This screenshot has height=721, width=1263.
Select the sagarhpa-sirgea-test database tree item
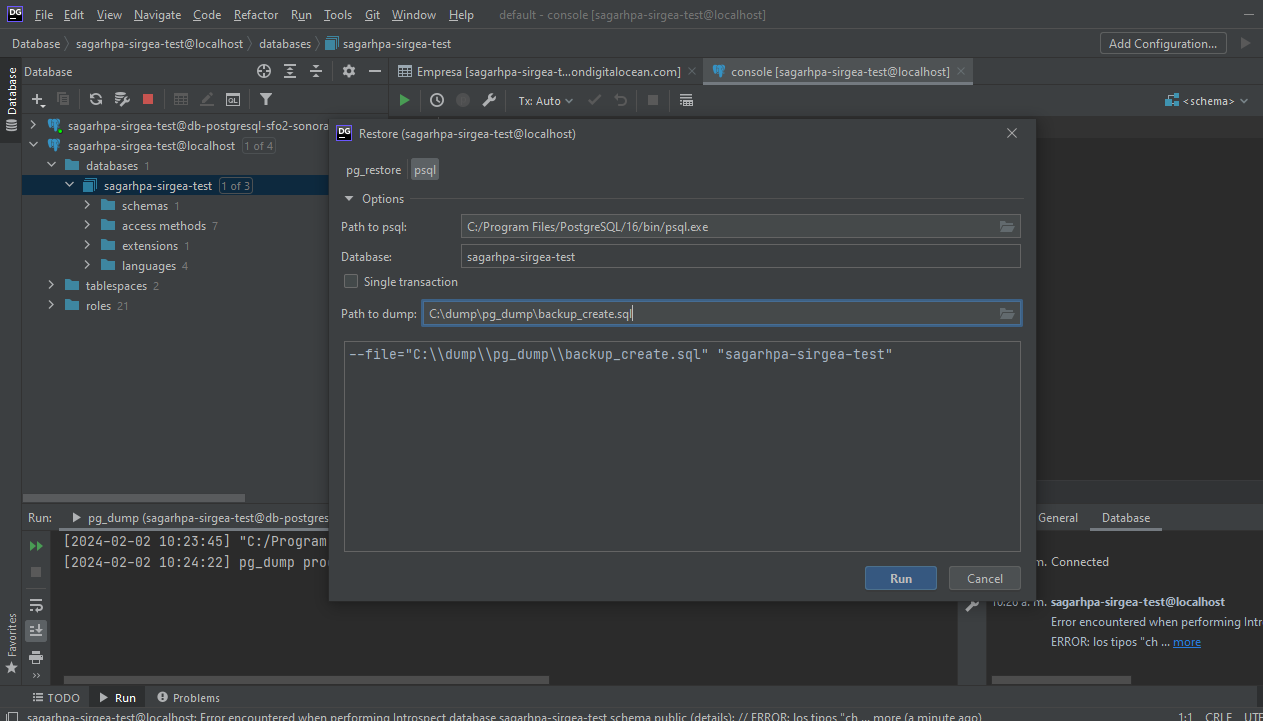(158, 186)
